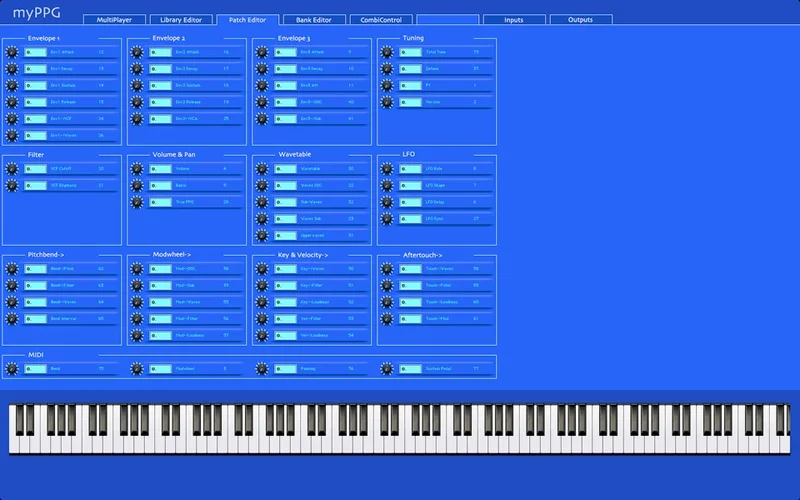Select the Vel->Loudness value field

[286, 336]
